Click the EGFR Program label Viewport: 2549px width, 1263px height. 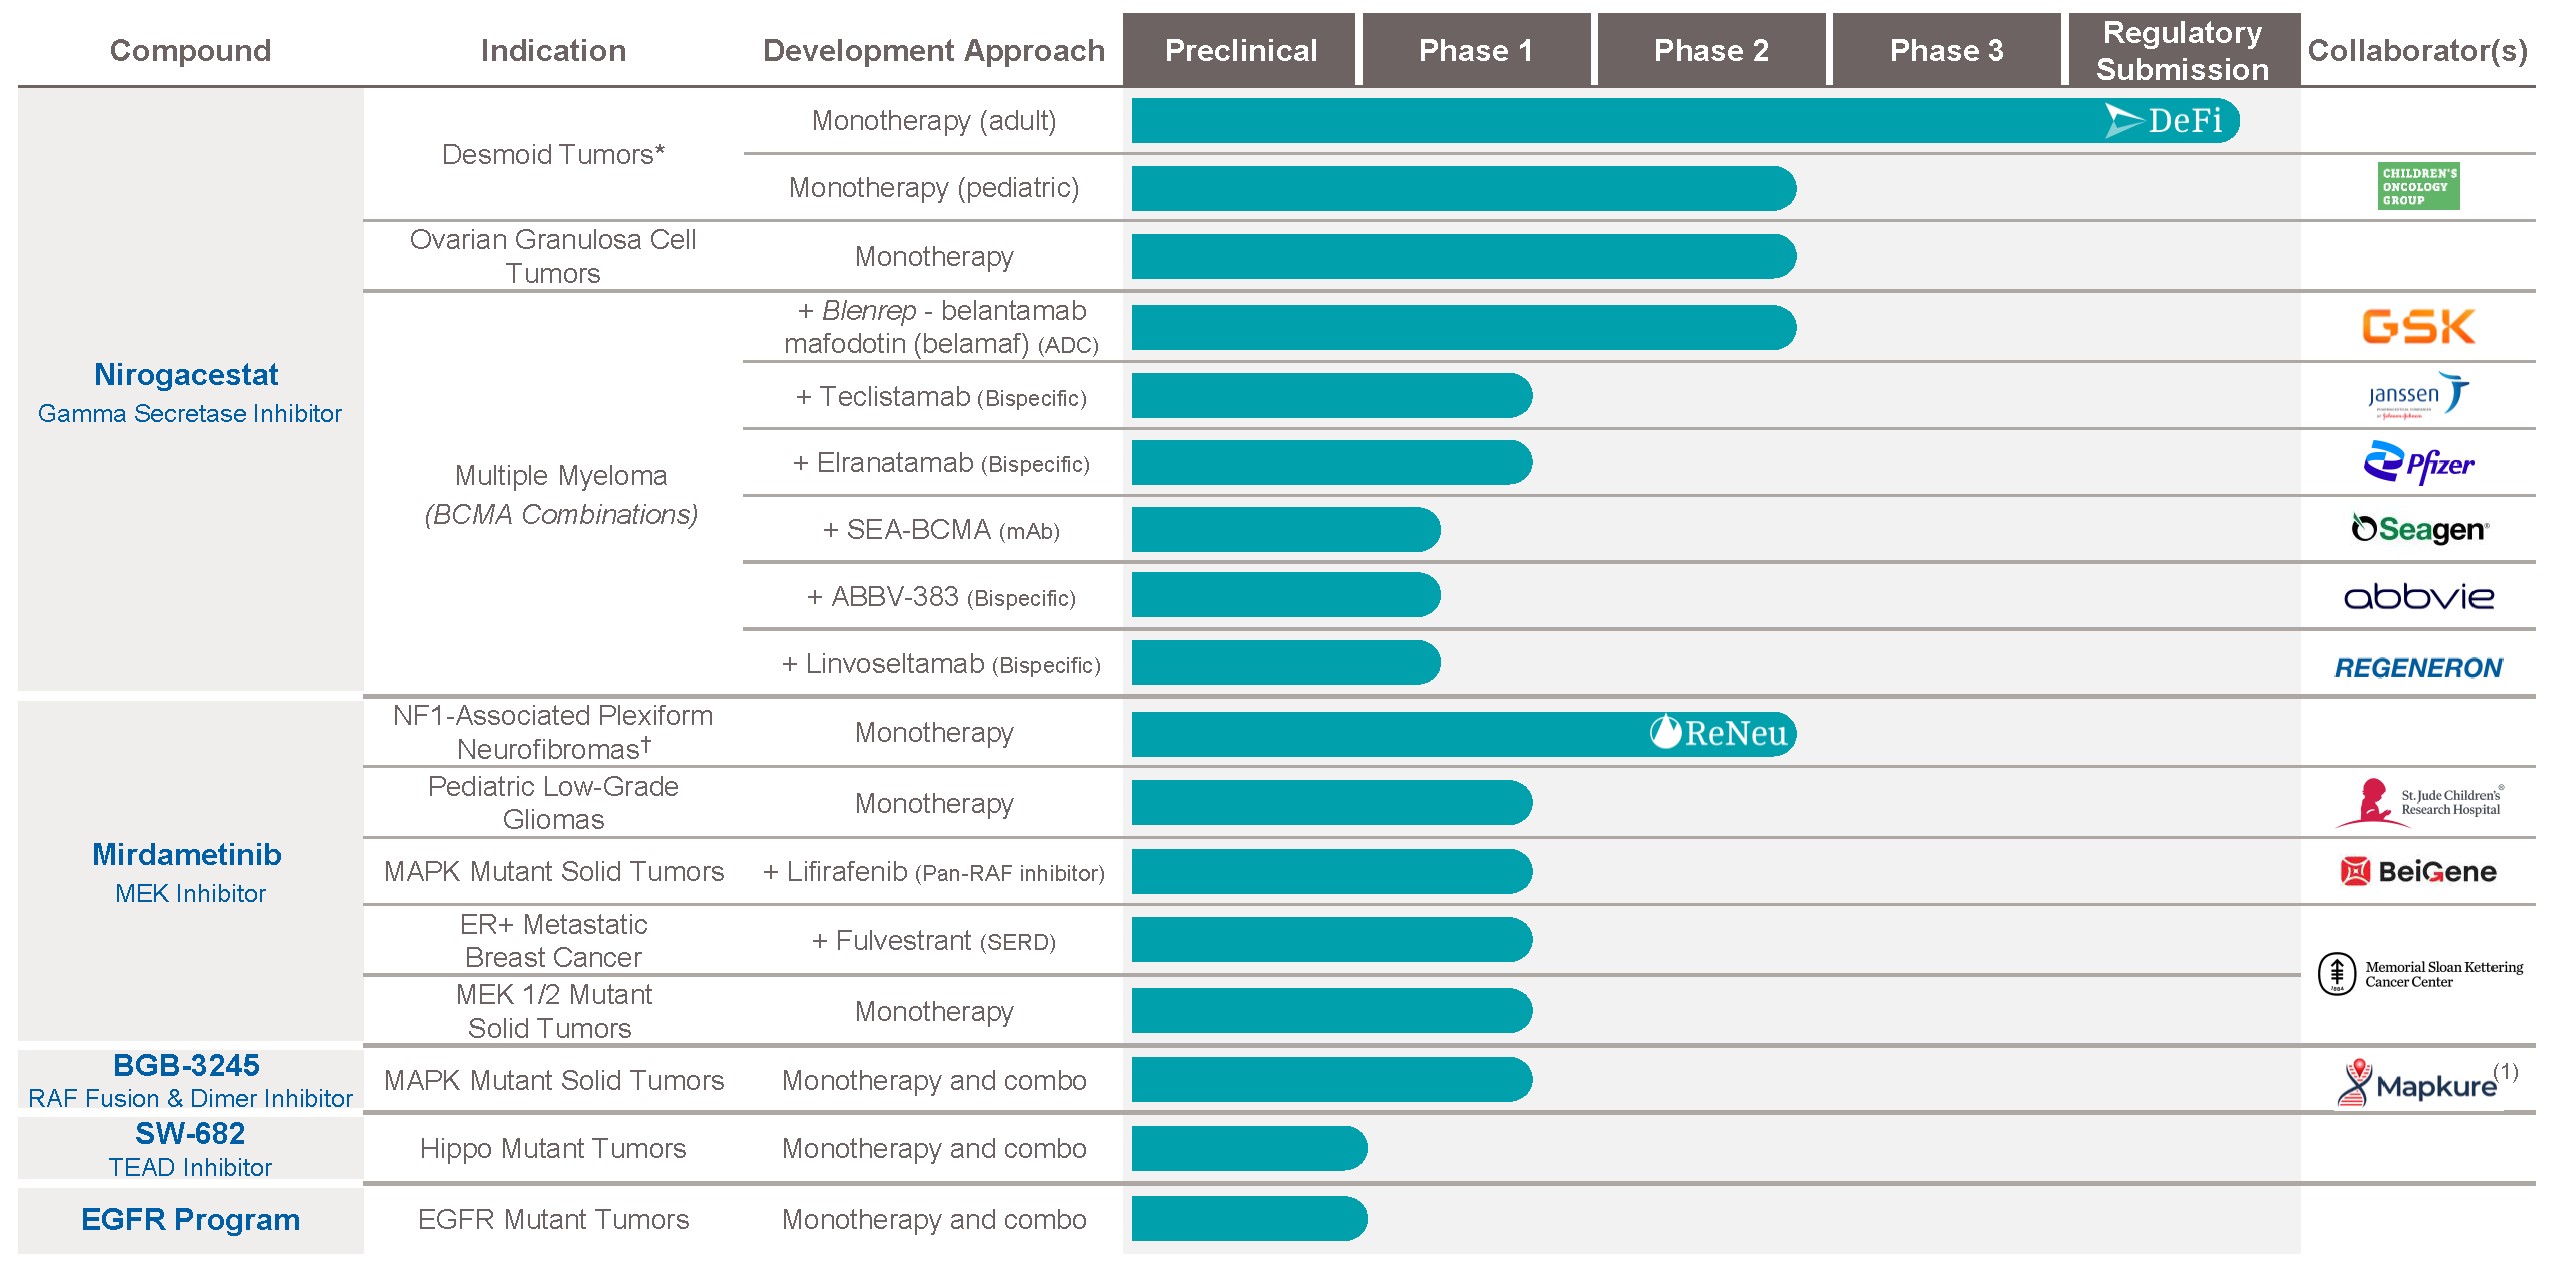(x=190, y=1219)
